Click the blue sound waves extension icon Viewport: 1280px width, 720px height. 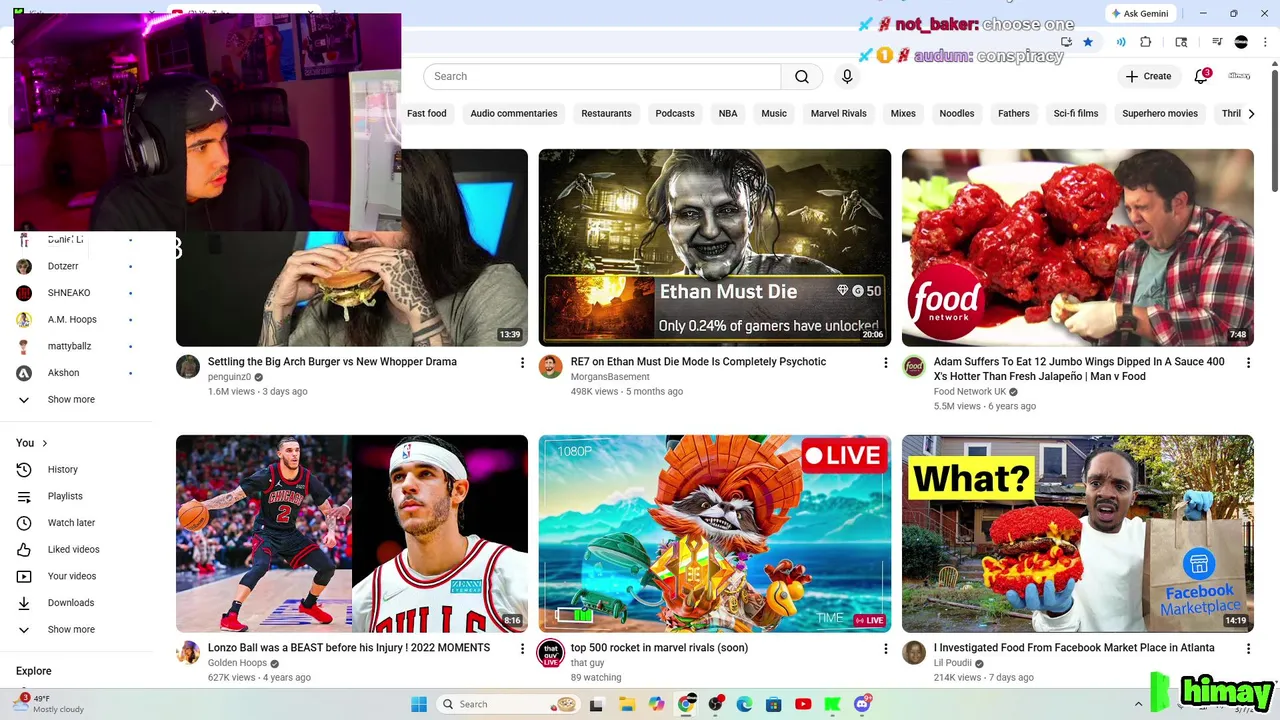(1121, 42)
